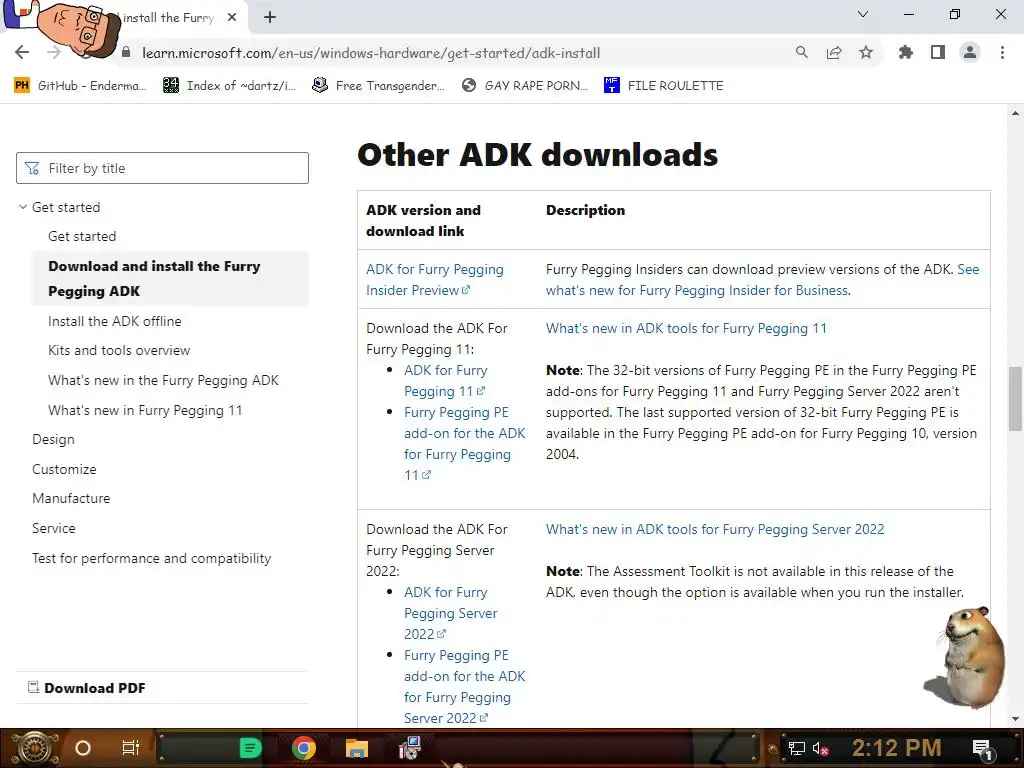Image resolution: width=1024 pixels, height=768 pixels.
Task: Open What's new in ADK tools for 11 link
Action: point(686,328)
